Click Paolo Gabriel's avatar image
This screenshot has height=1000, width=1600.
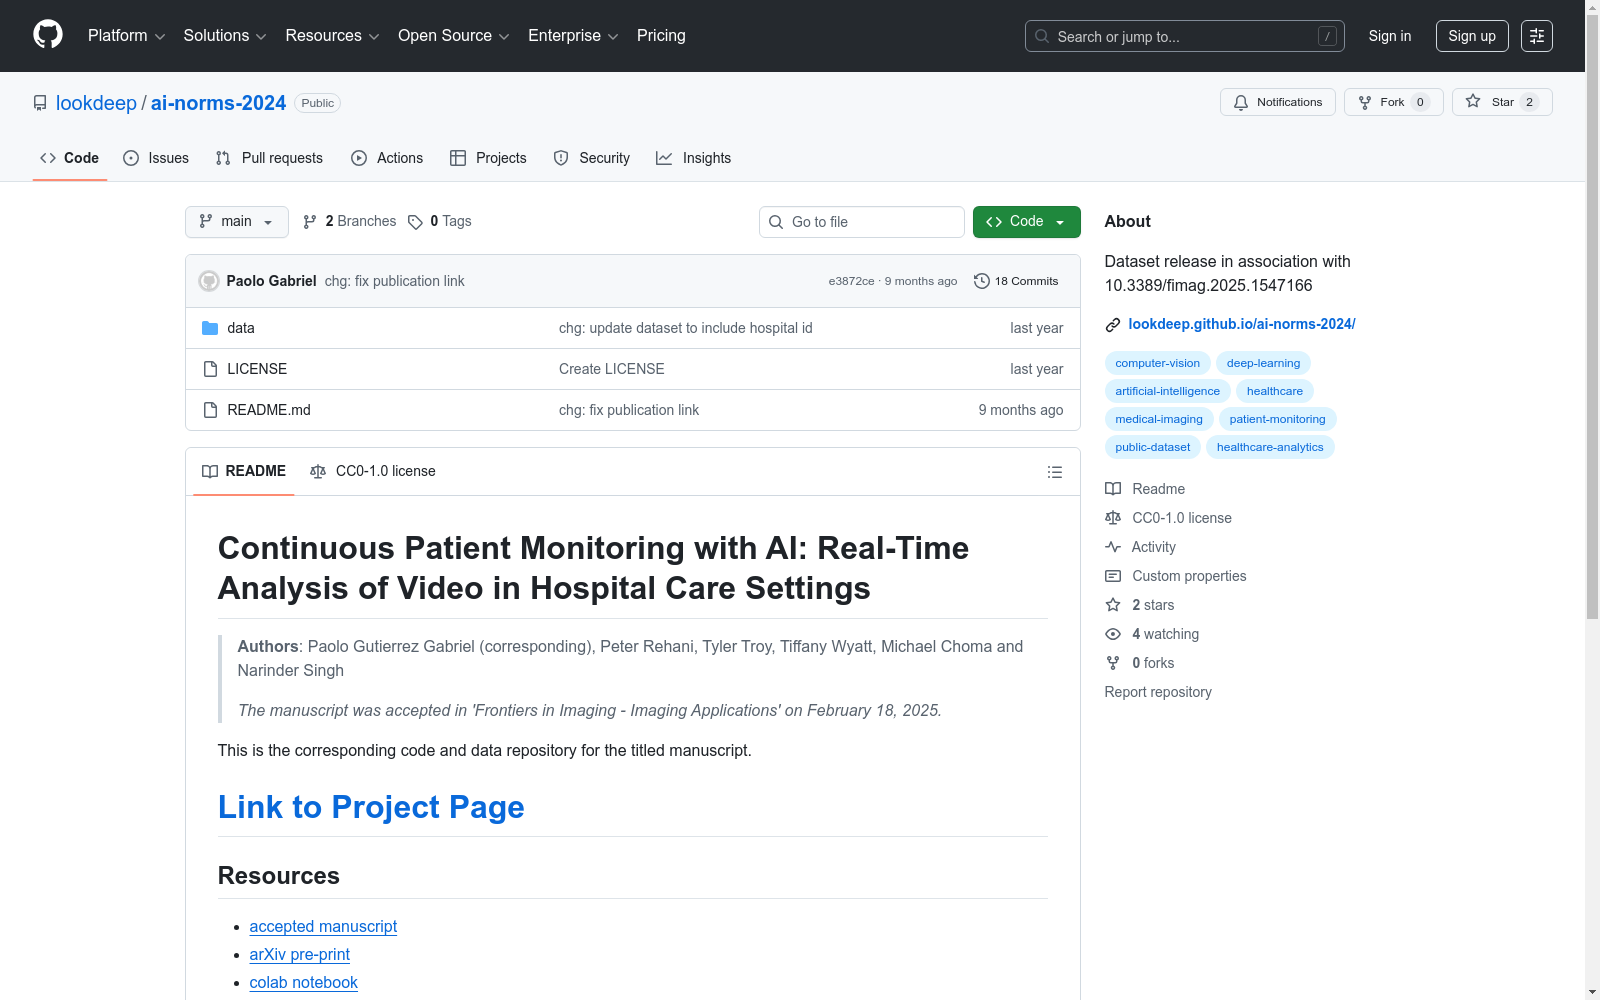coord(209,281)
